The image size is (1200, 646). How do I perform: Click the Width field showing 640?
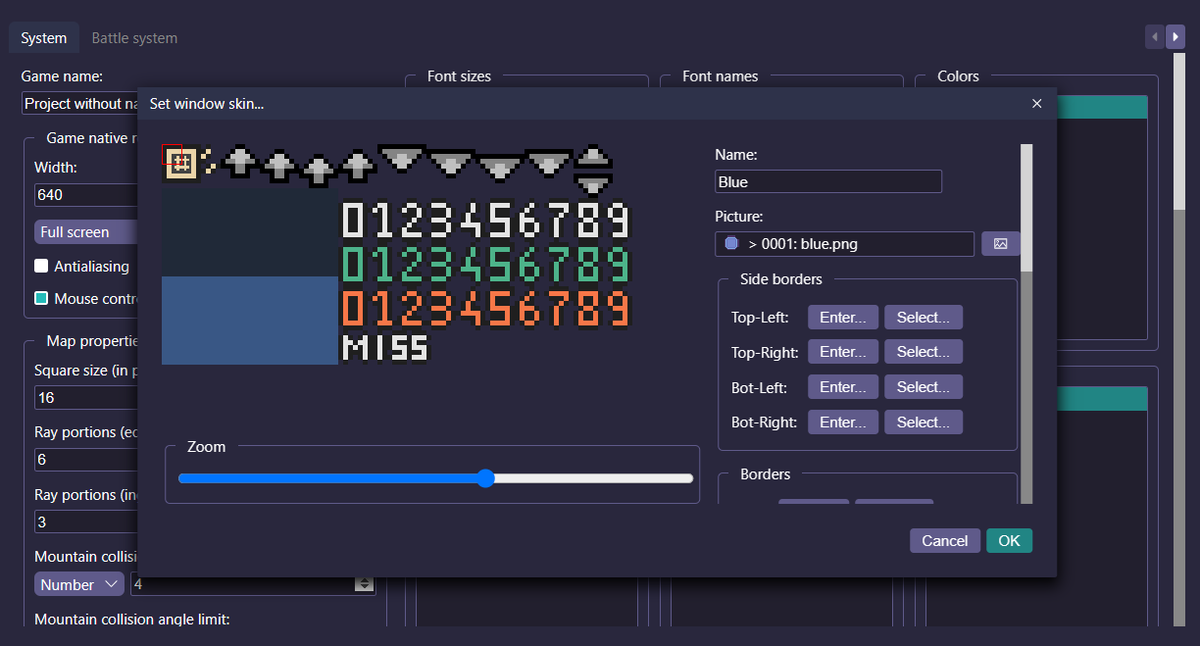pyautogui.click(x=85, y=195)
